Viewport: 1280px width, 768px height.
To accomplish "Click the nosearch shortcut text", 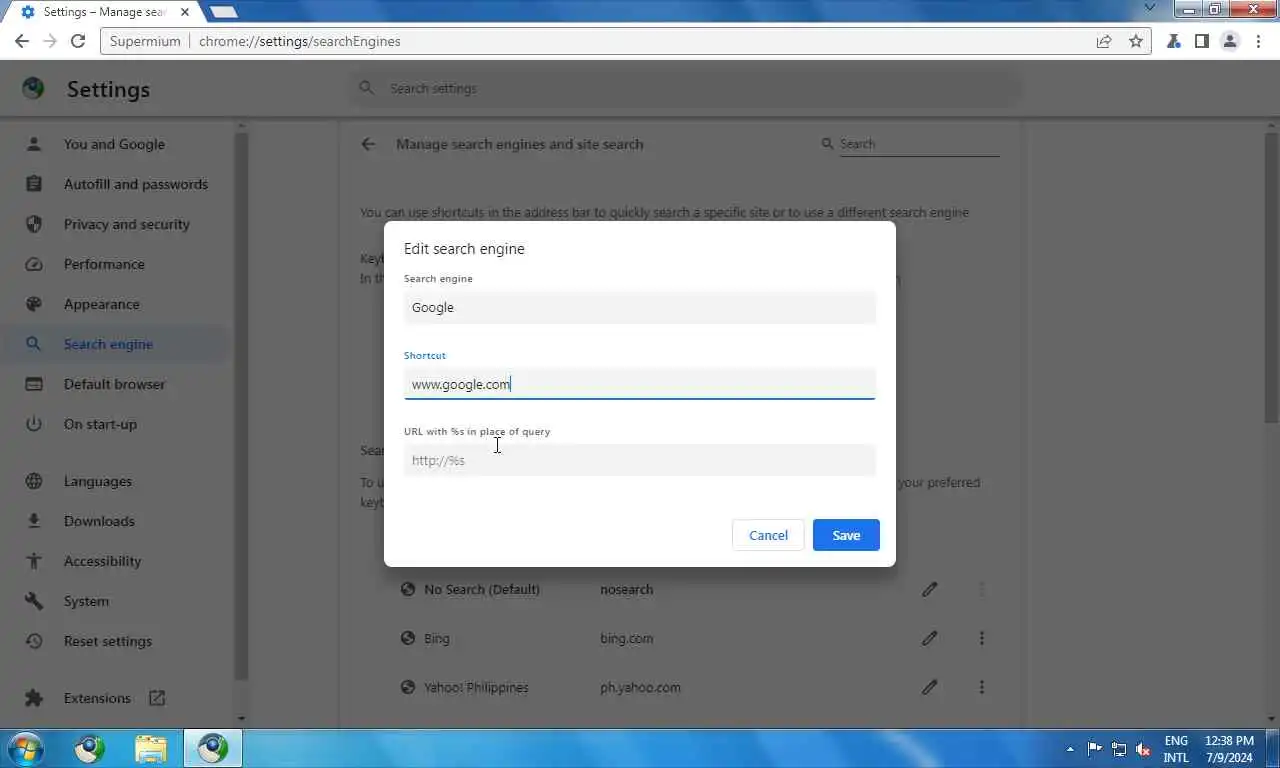I will [x=627, y=589].
